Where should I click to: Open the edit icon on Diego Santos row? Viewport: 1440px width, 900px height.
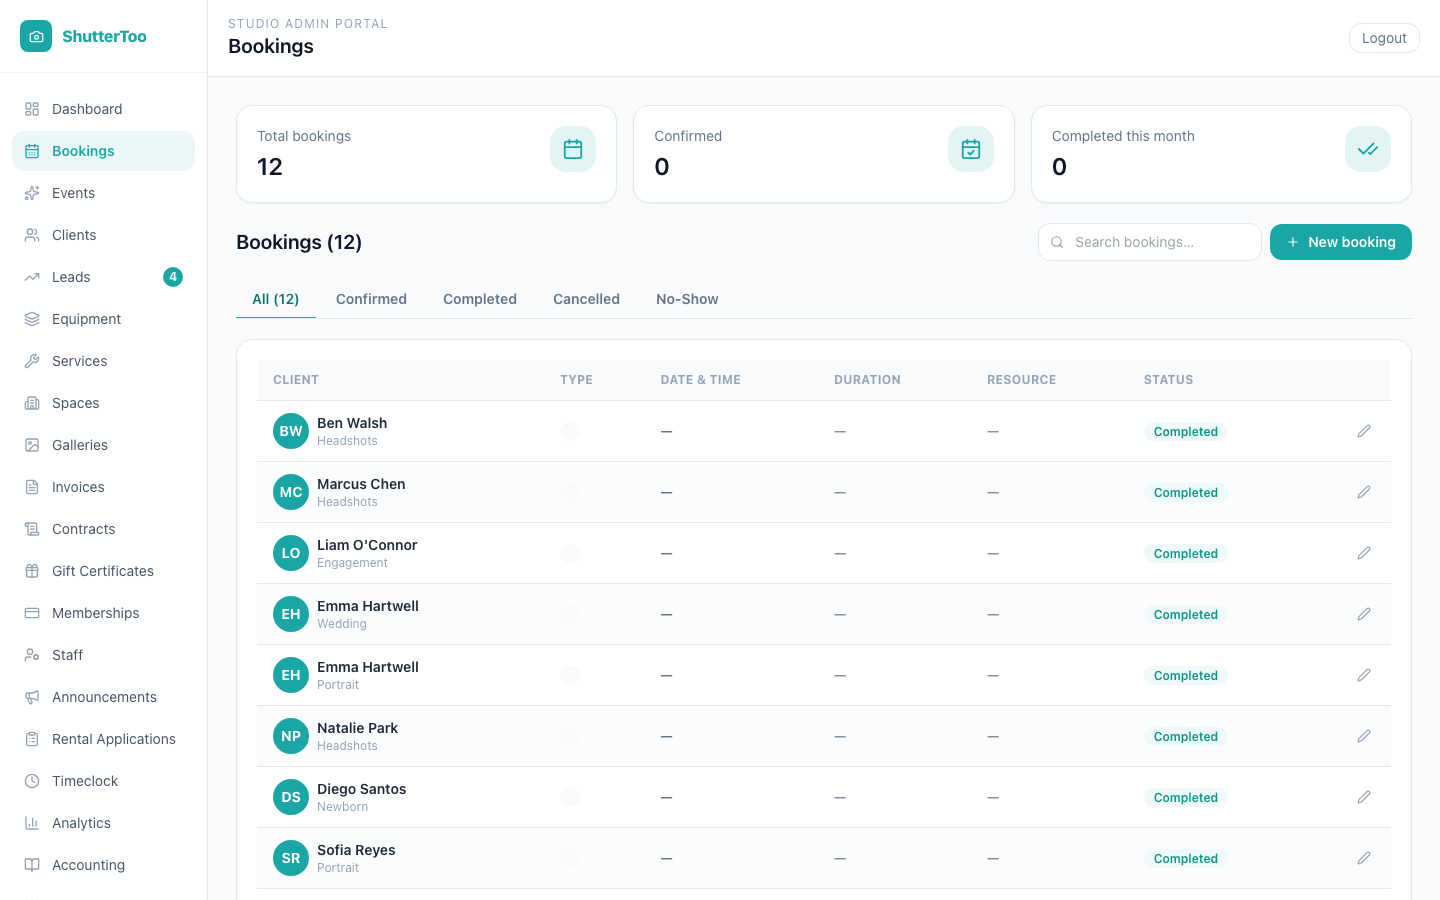click(x=1364, y=797)
